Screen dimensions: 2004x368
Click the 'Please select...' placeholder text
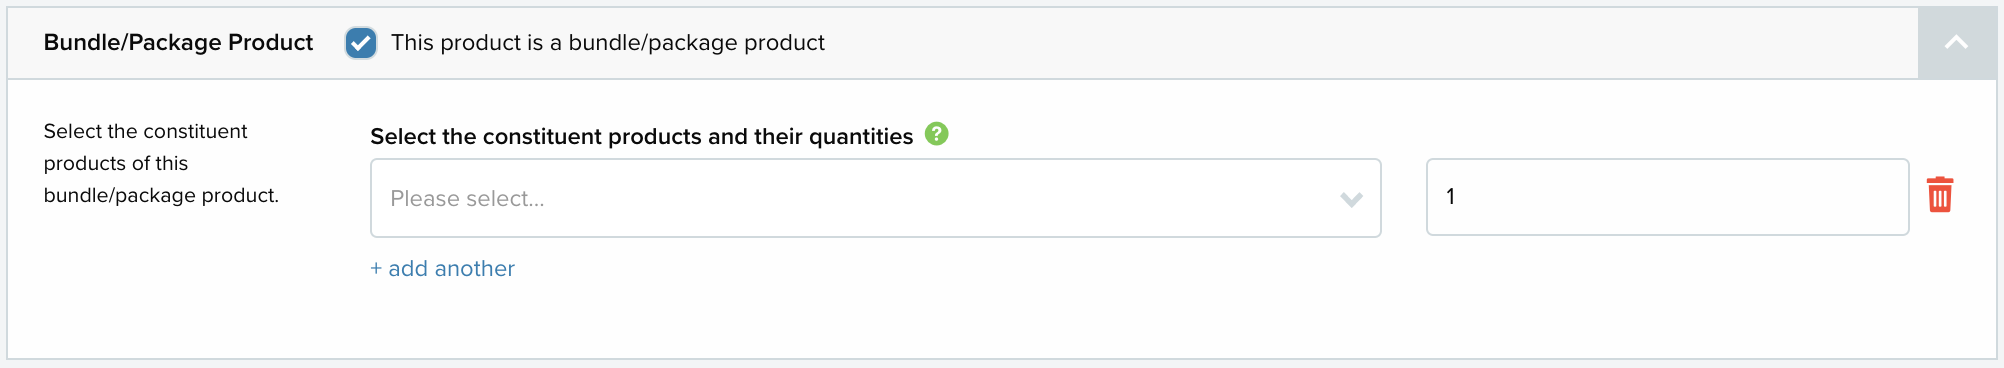[467, 199]
